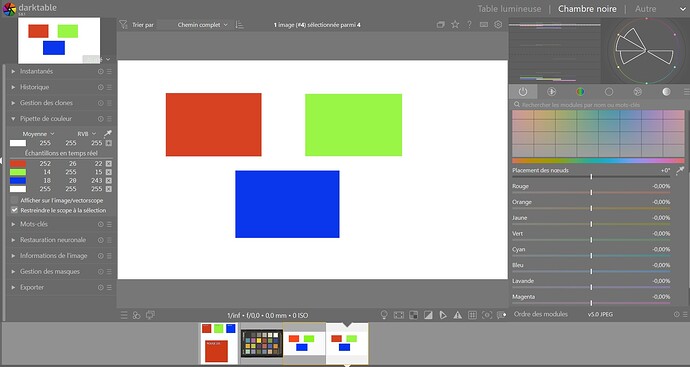The width and height of the screenshot is (690, 367).
Task: Reset the Ordre des modules panel
Action: click(x=677, y=314)
